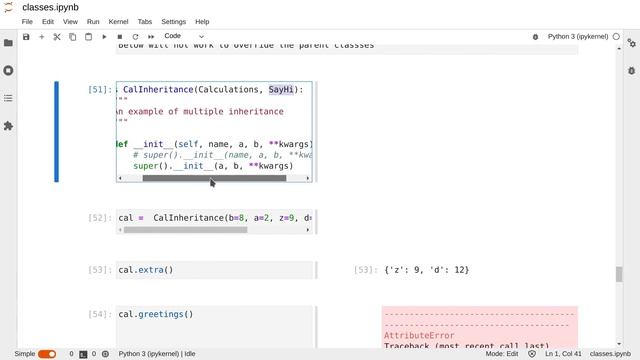Click the cal = CalInheritance code line
Image resolution: width=640 pixels, height=360 pixels.
(215, 218)
